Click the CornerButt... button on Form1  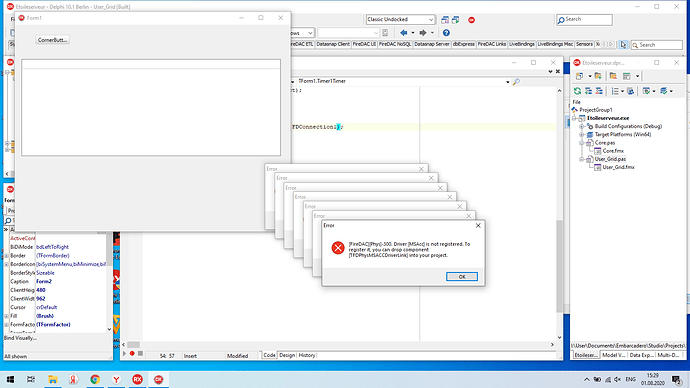52,40
